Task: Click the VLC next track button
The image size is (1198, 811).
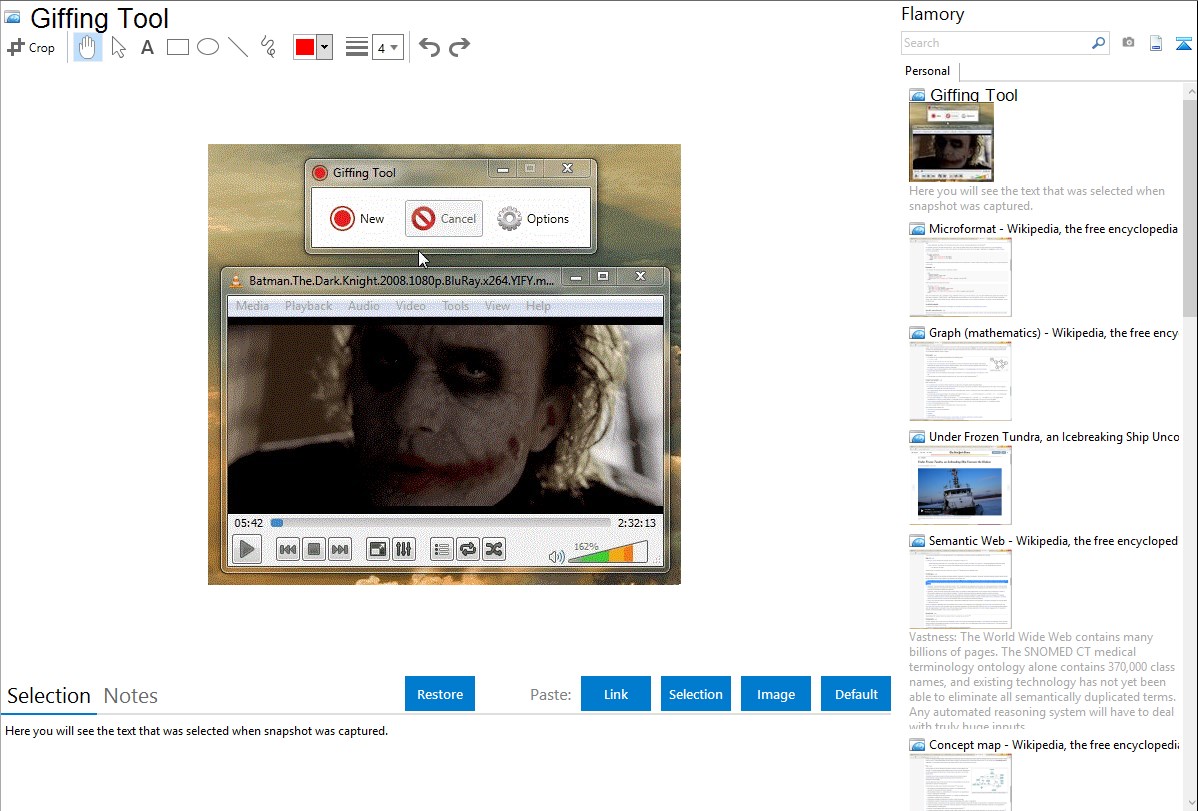Action: 340,549
